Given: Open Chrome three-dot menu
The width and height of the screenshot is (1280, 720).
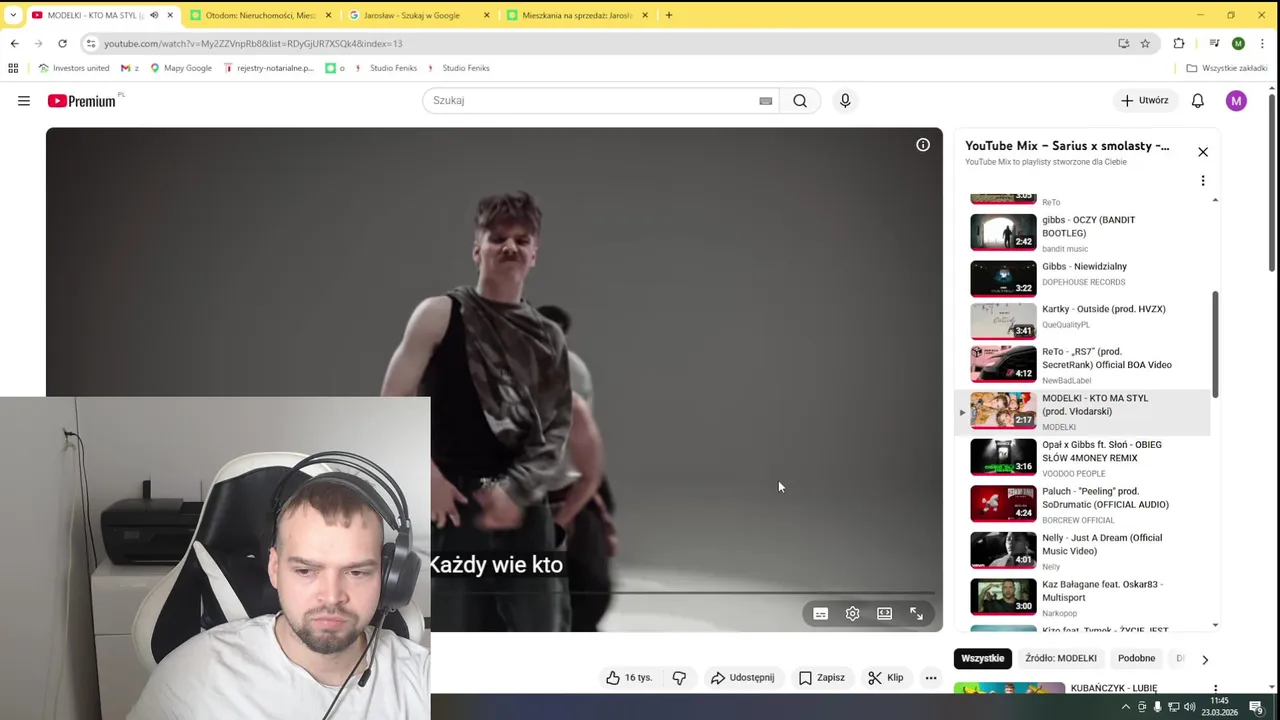Looking at the screenshot, I should pos(1263,44).
